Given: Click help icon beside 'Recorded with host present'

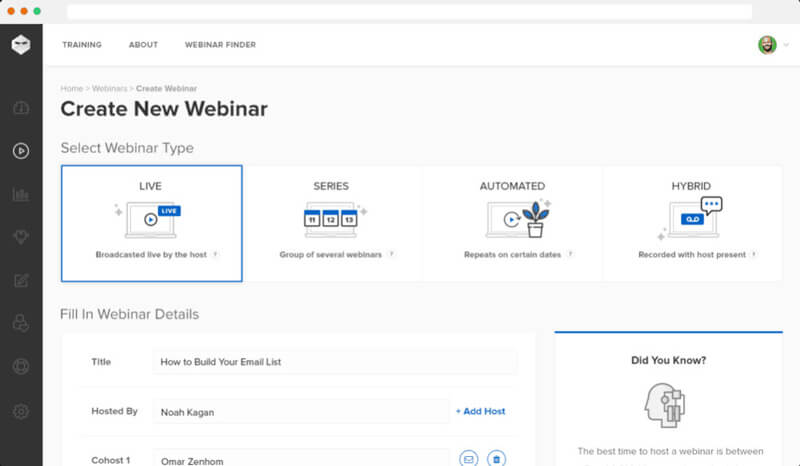Looking at the screenshot, I should 754,254.
